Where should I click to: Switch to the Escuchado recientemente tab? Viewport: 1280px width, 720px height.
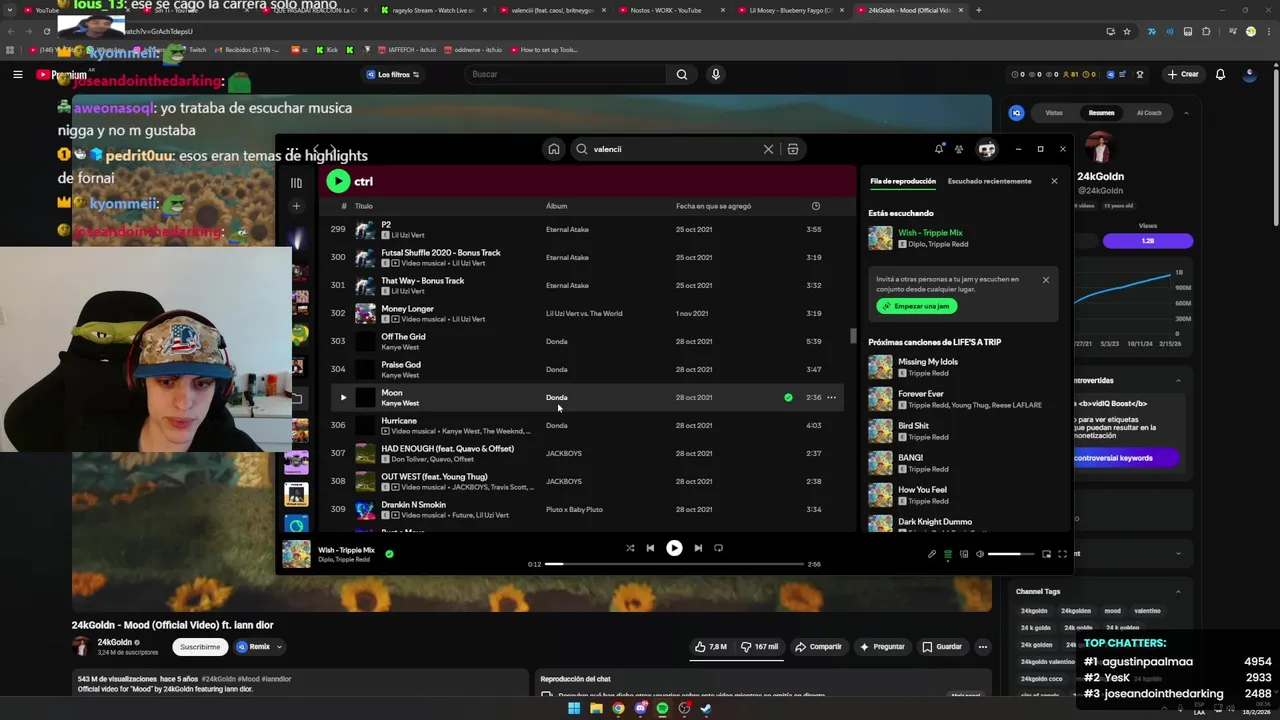(989, 181)
